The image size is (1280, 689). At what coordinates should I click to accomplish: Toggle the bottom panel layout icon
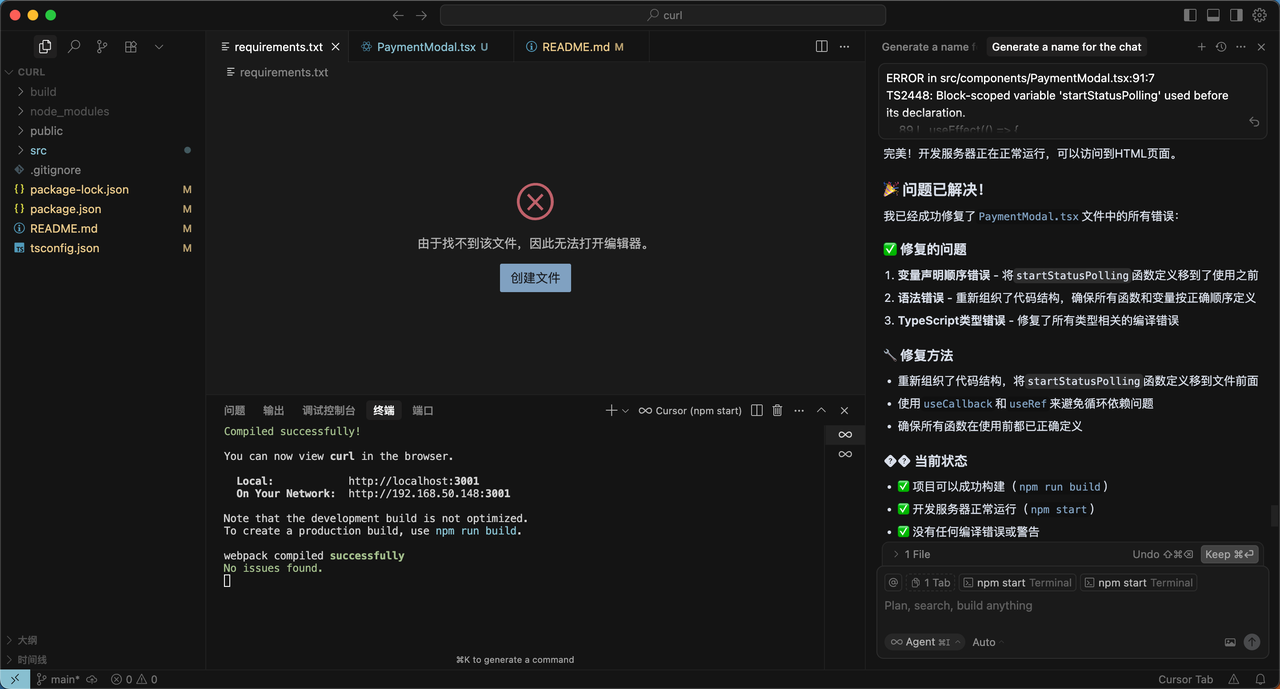click(1213, 15)
